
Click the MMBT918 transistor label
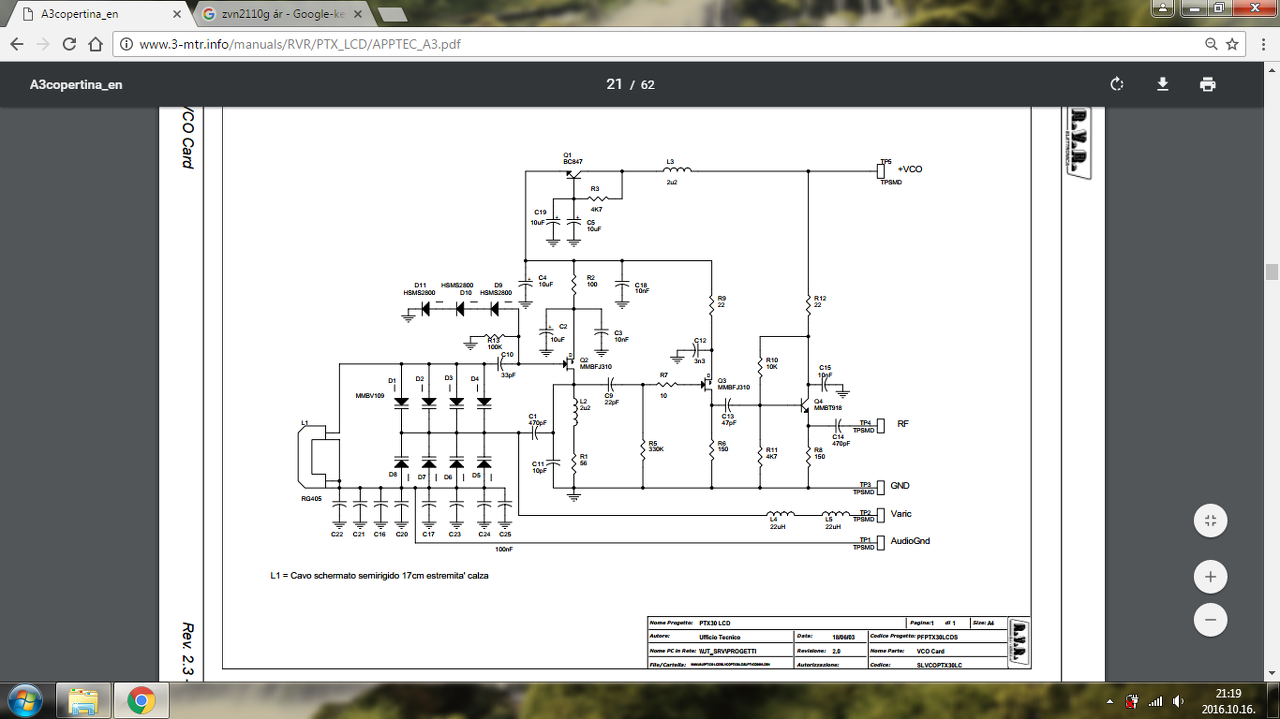tap(827, 408)
